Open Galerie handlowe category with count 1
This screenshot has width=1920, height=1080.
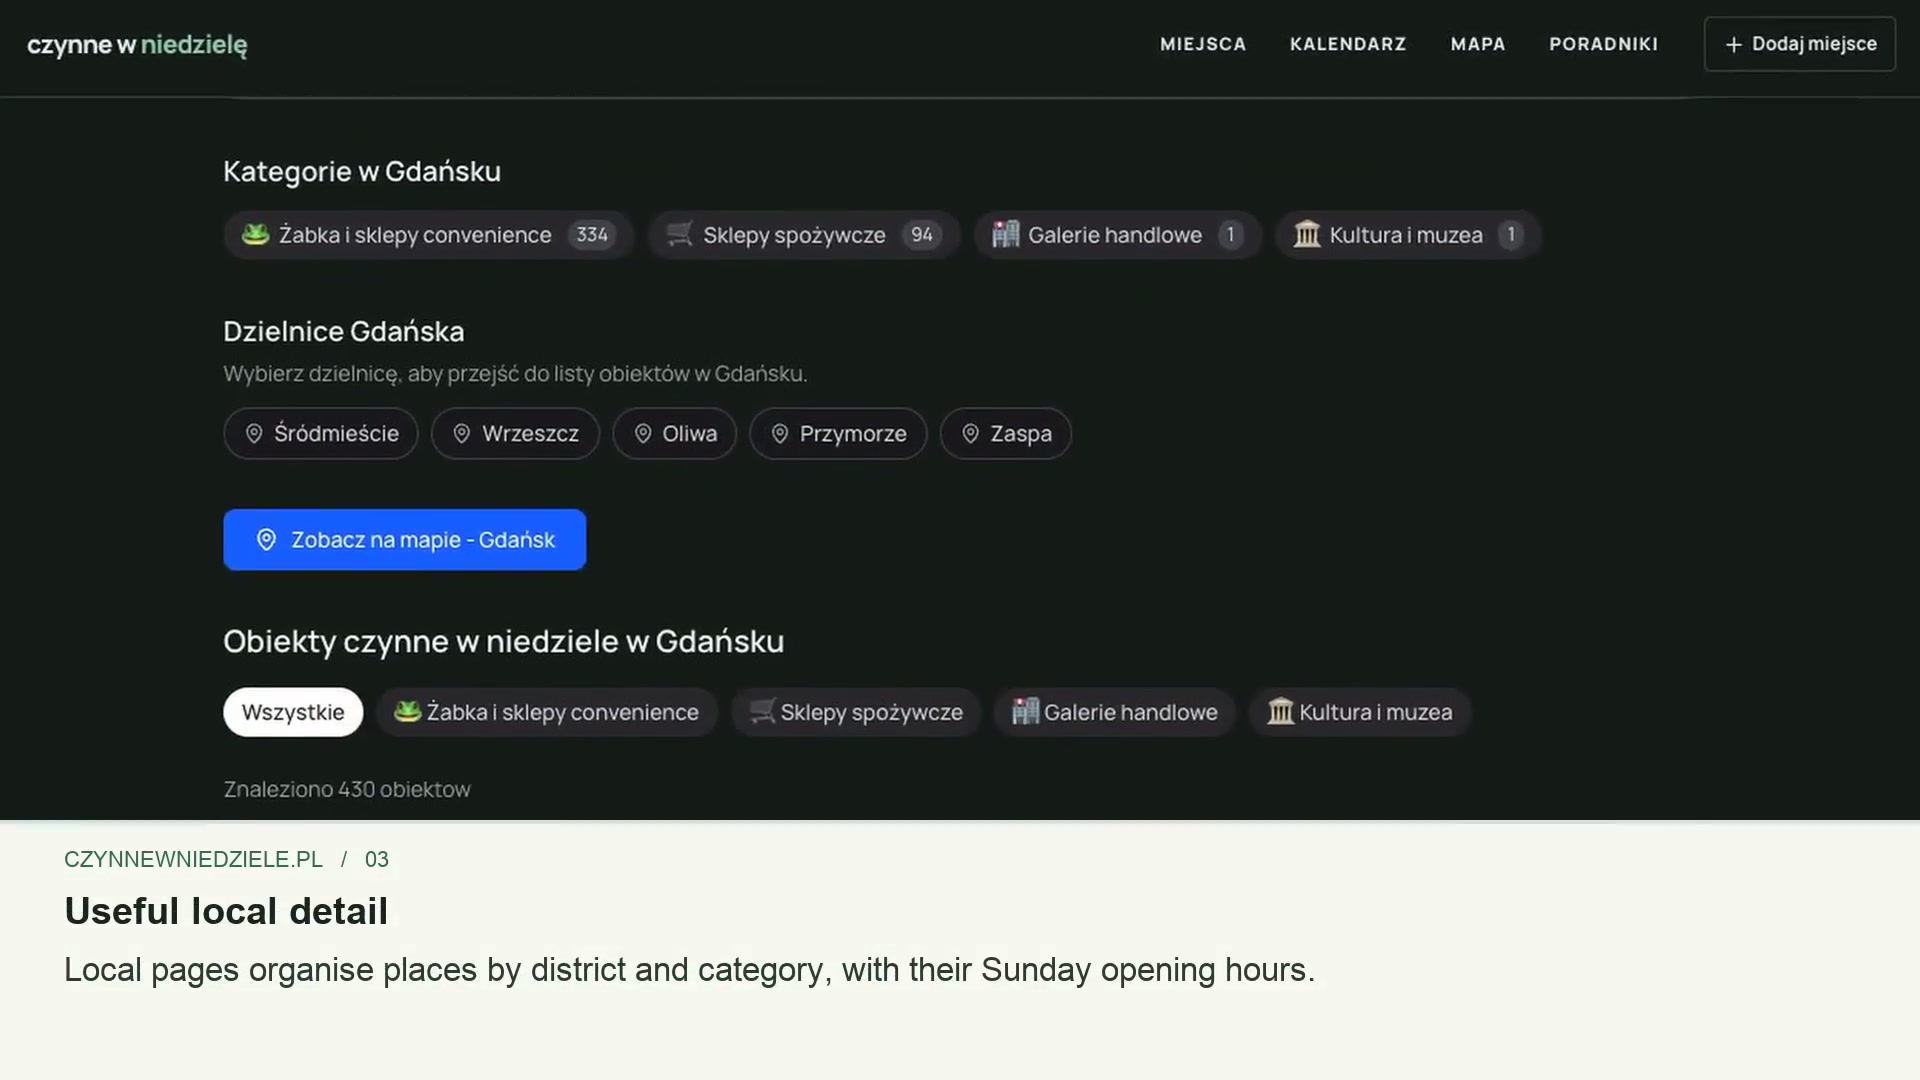point(1117,235)
